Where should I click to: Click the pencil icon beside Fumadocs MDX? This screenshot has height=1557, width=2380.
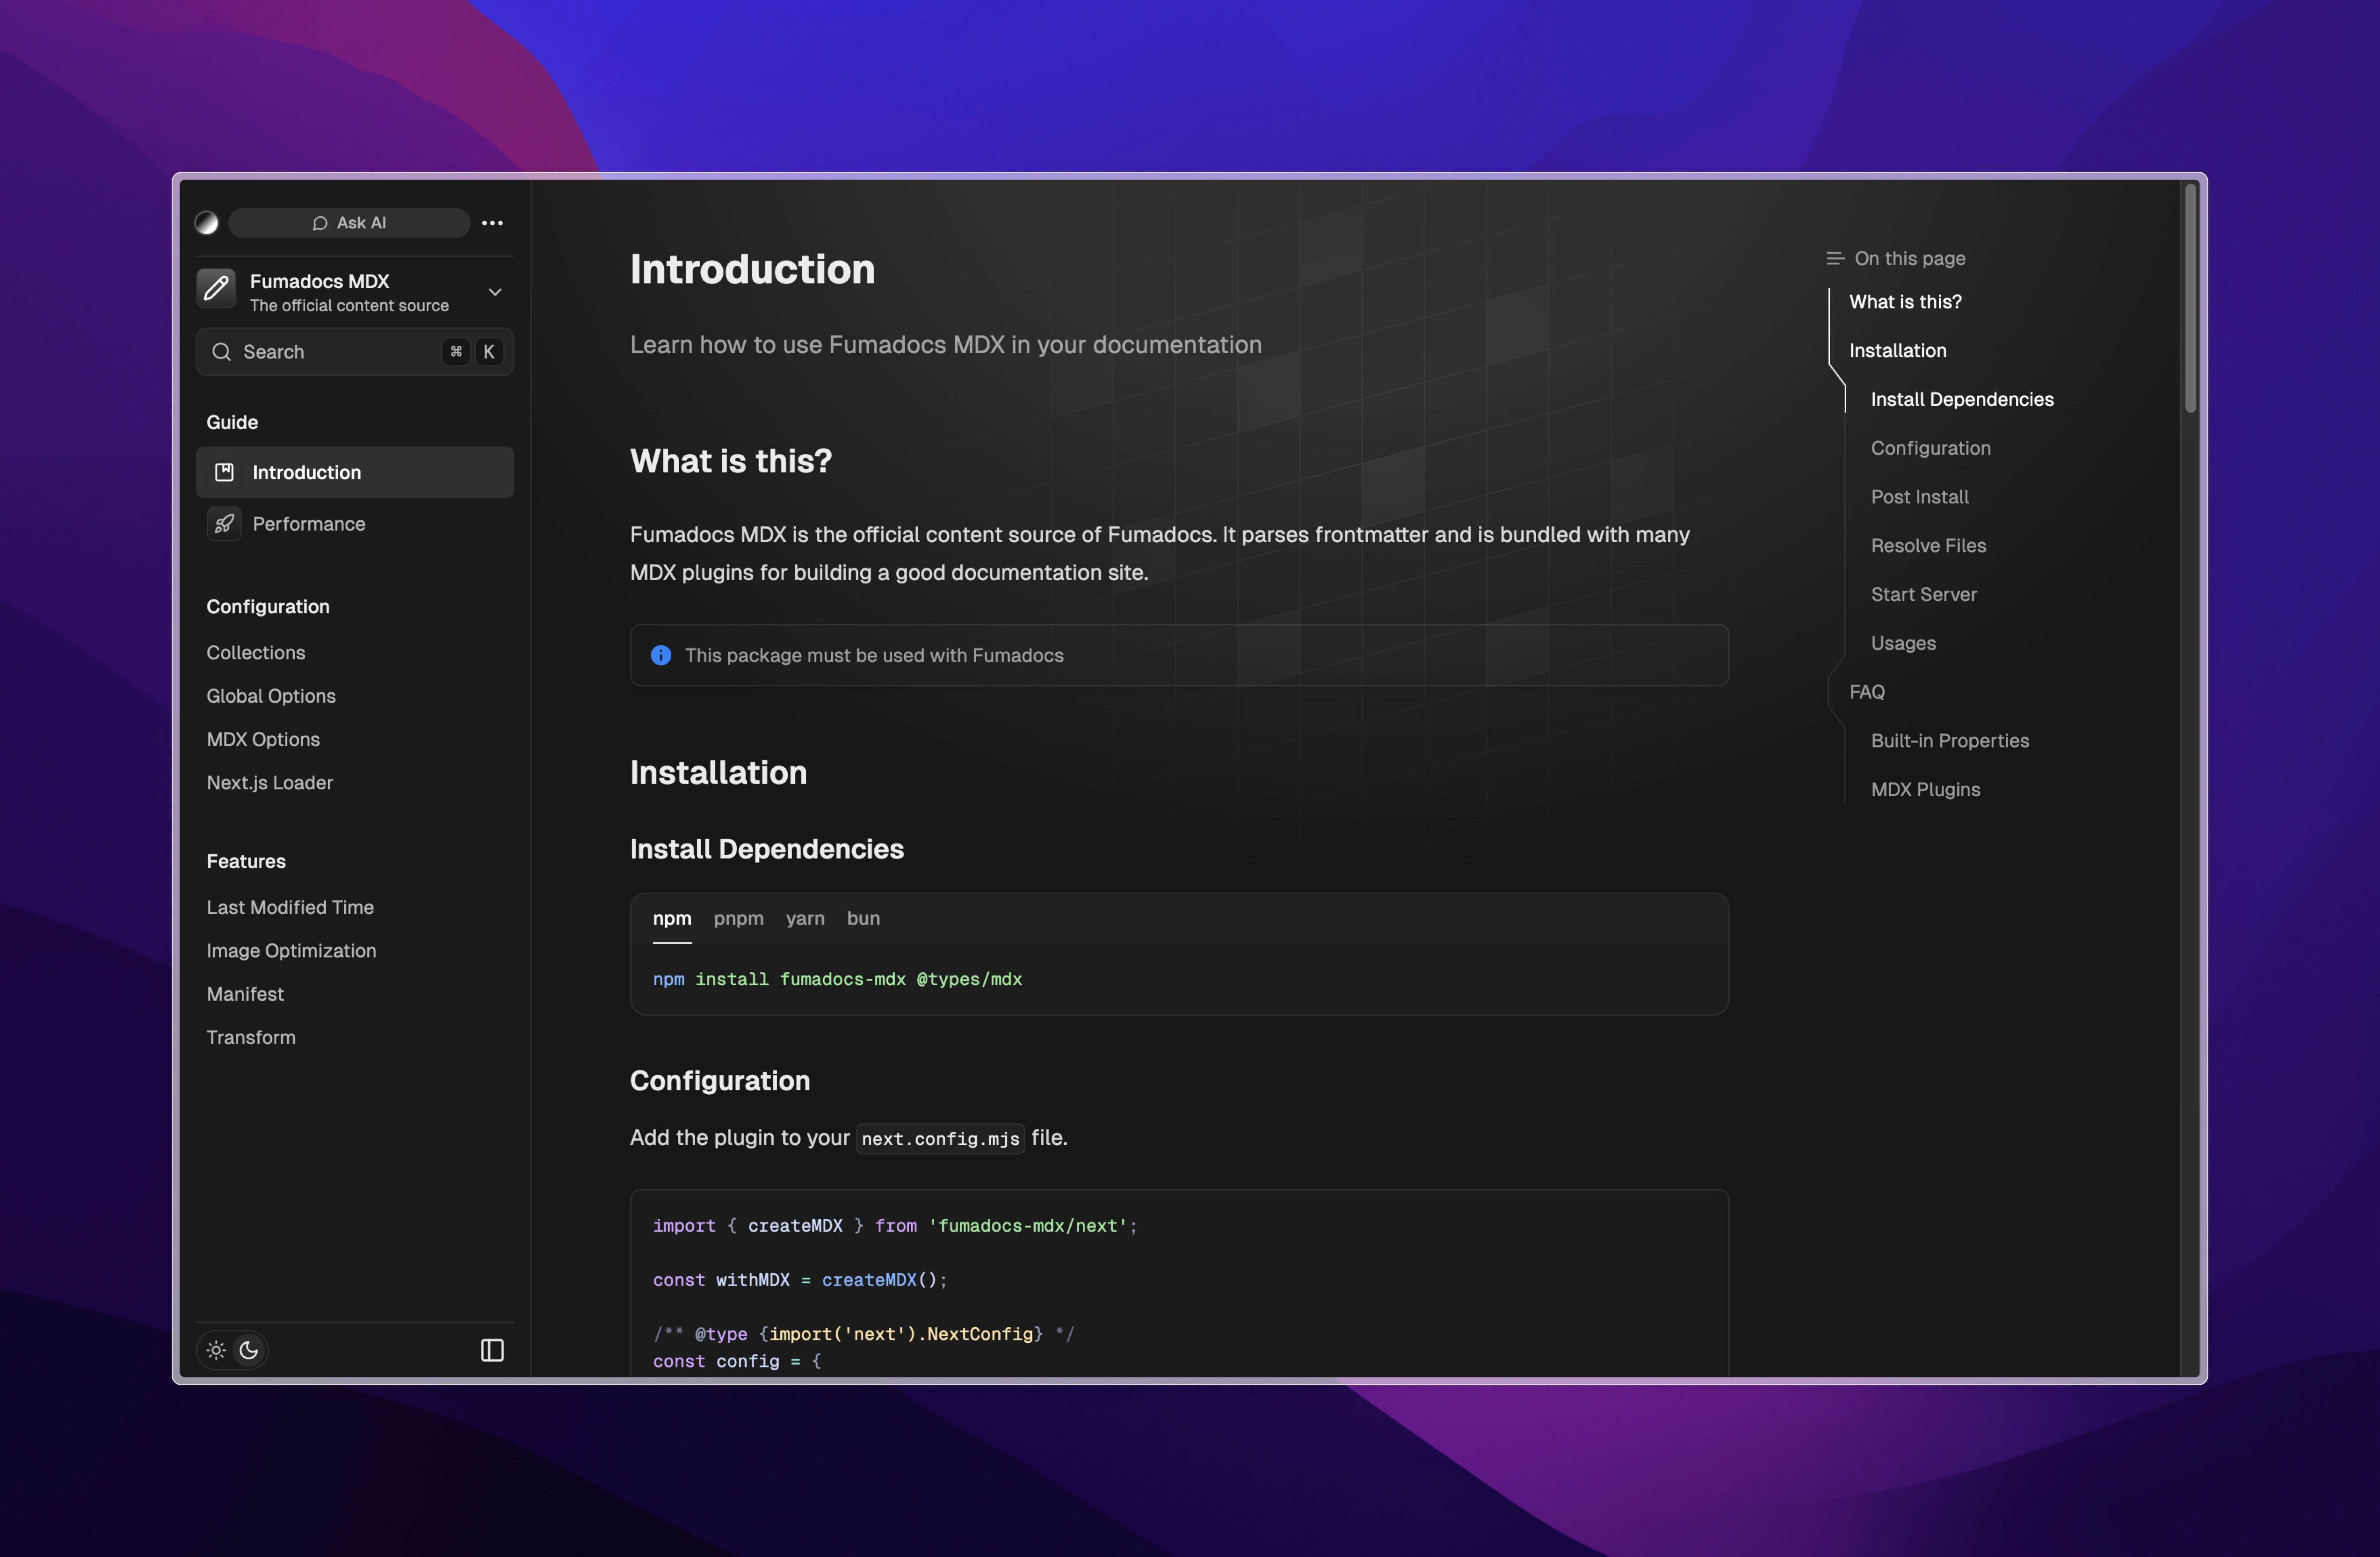click(216, 289)
